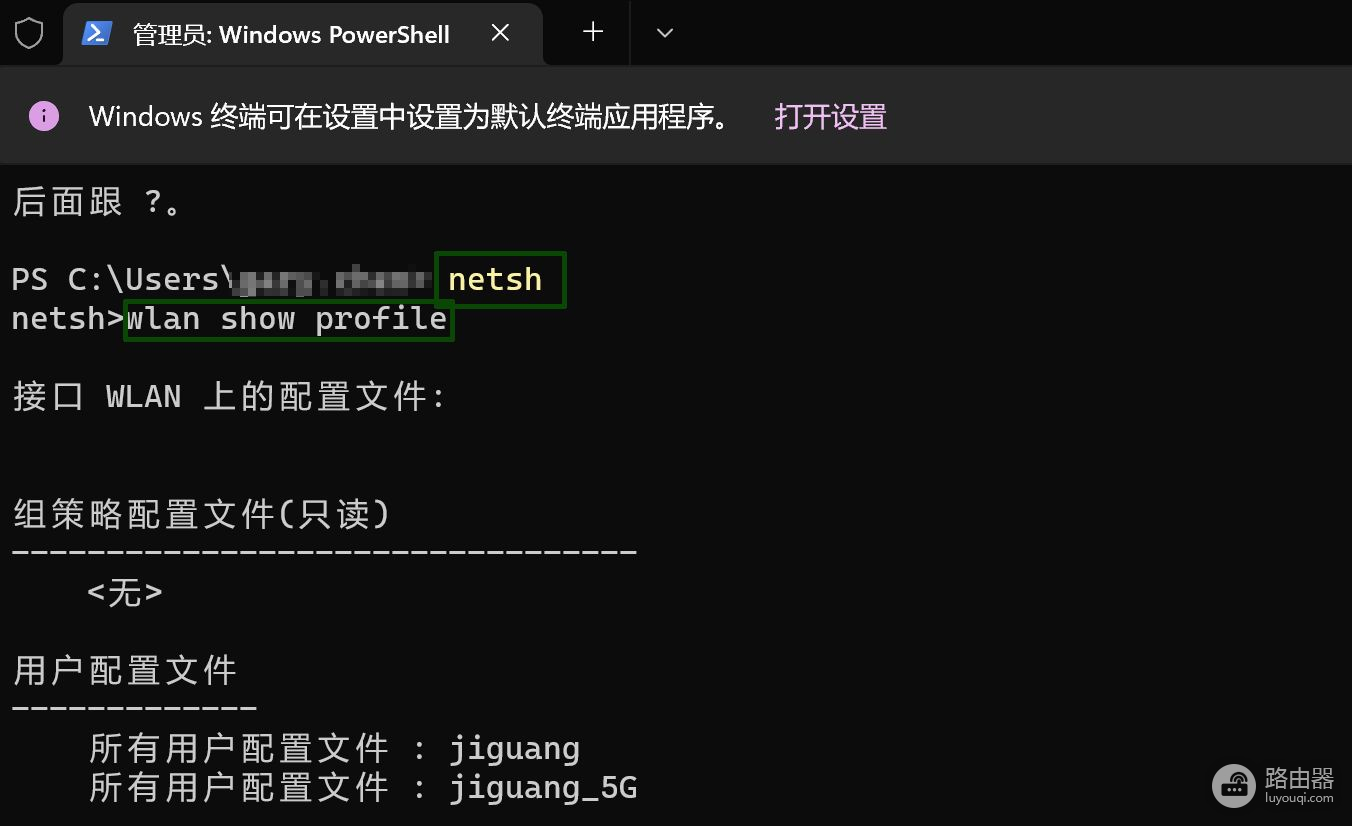Click the wlan show profile command text
The height and width of the screenshot is (826, 1352).
(x=287, y=320)
